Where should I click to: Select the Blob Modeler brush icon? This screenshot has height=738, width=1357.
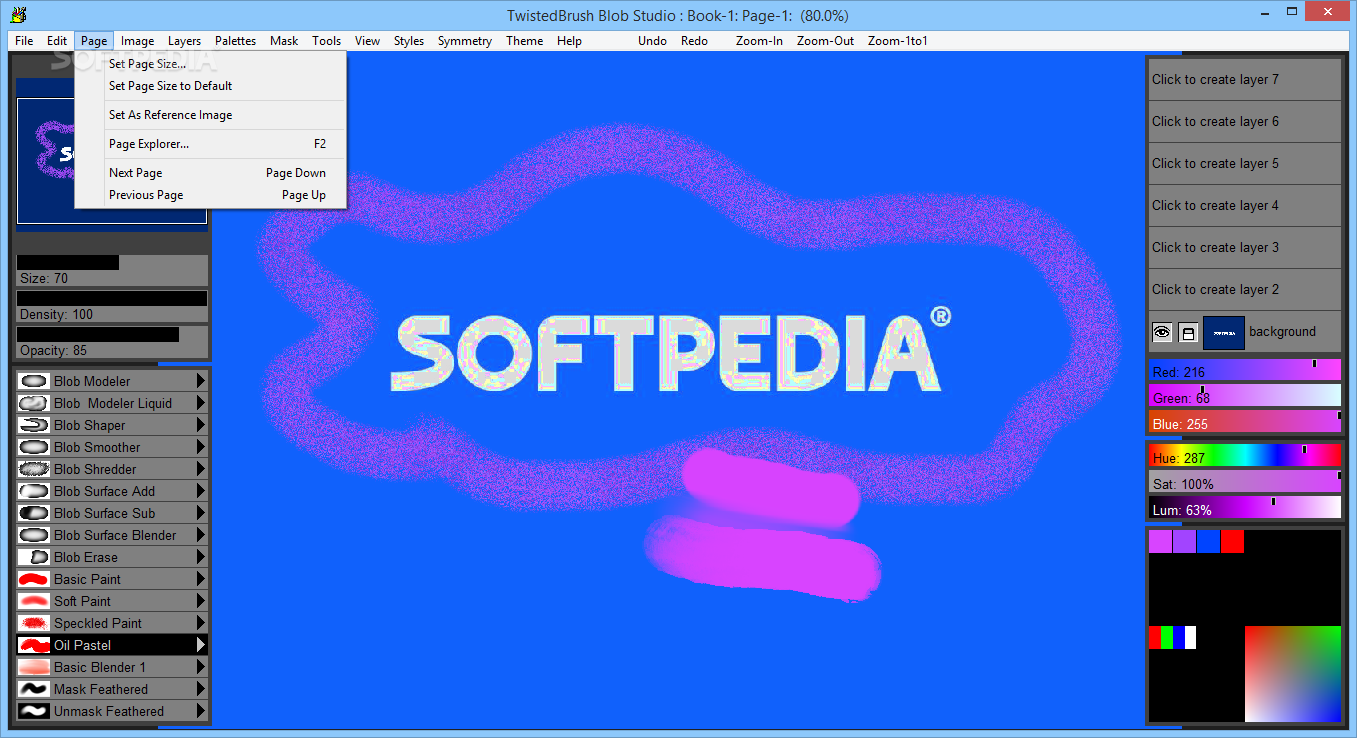34,381
